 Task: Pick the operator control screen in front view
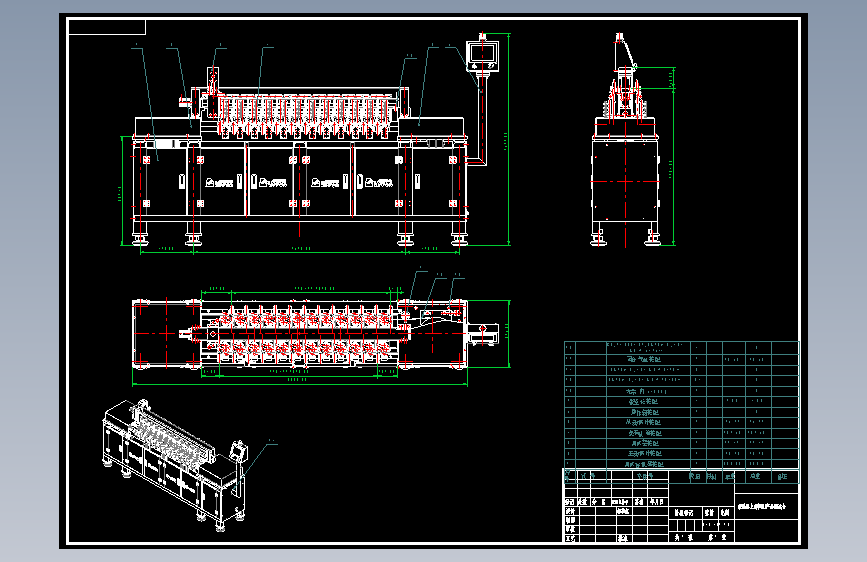pyautogui.click(x=483, y=56)
